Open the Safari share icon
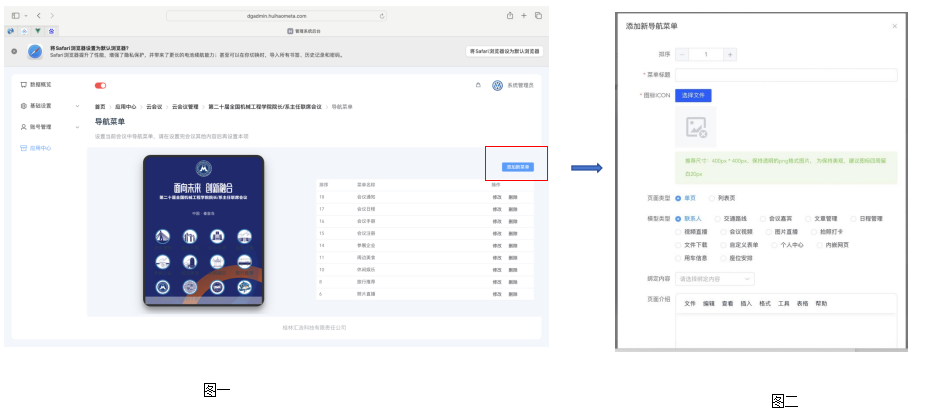 (x=510, y=16)
